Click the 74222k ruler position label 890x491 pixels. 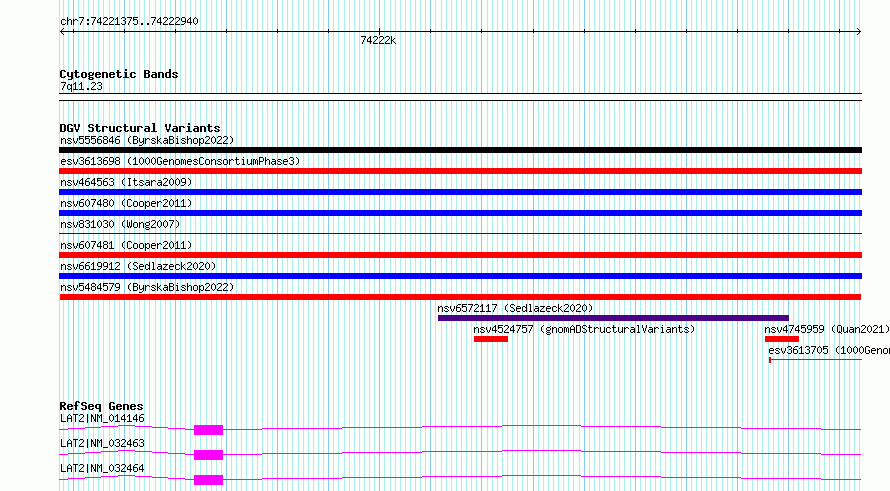[x=378, y=40]
